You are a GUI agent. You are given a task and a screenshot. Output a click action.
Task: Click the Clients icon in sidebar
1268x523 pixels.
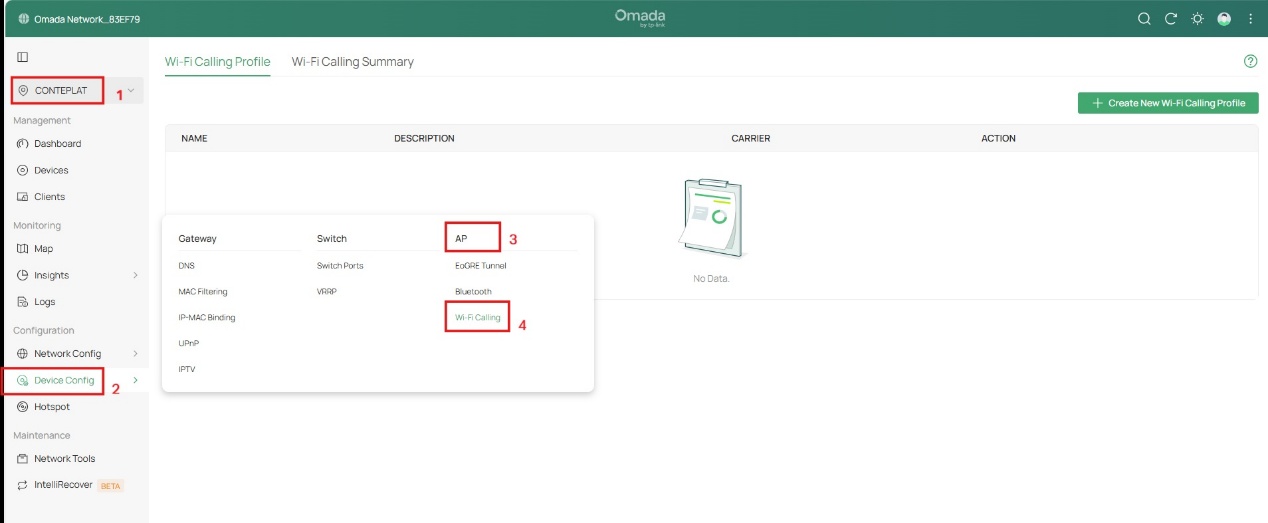pos(23,197)
